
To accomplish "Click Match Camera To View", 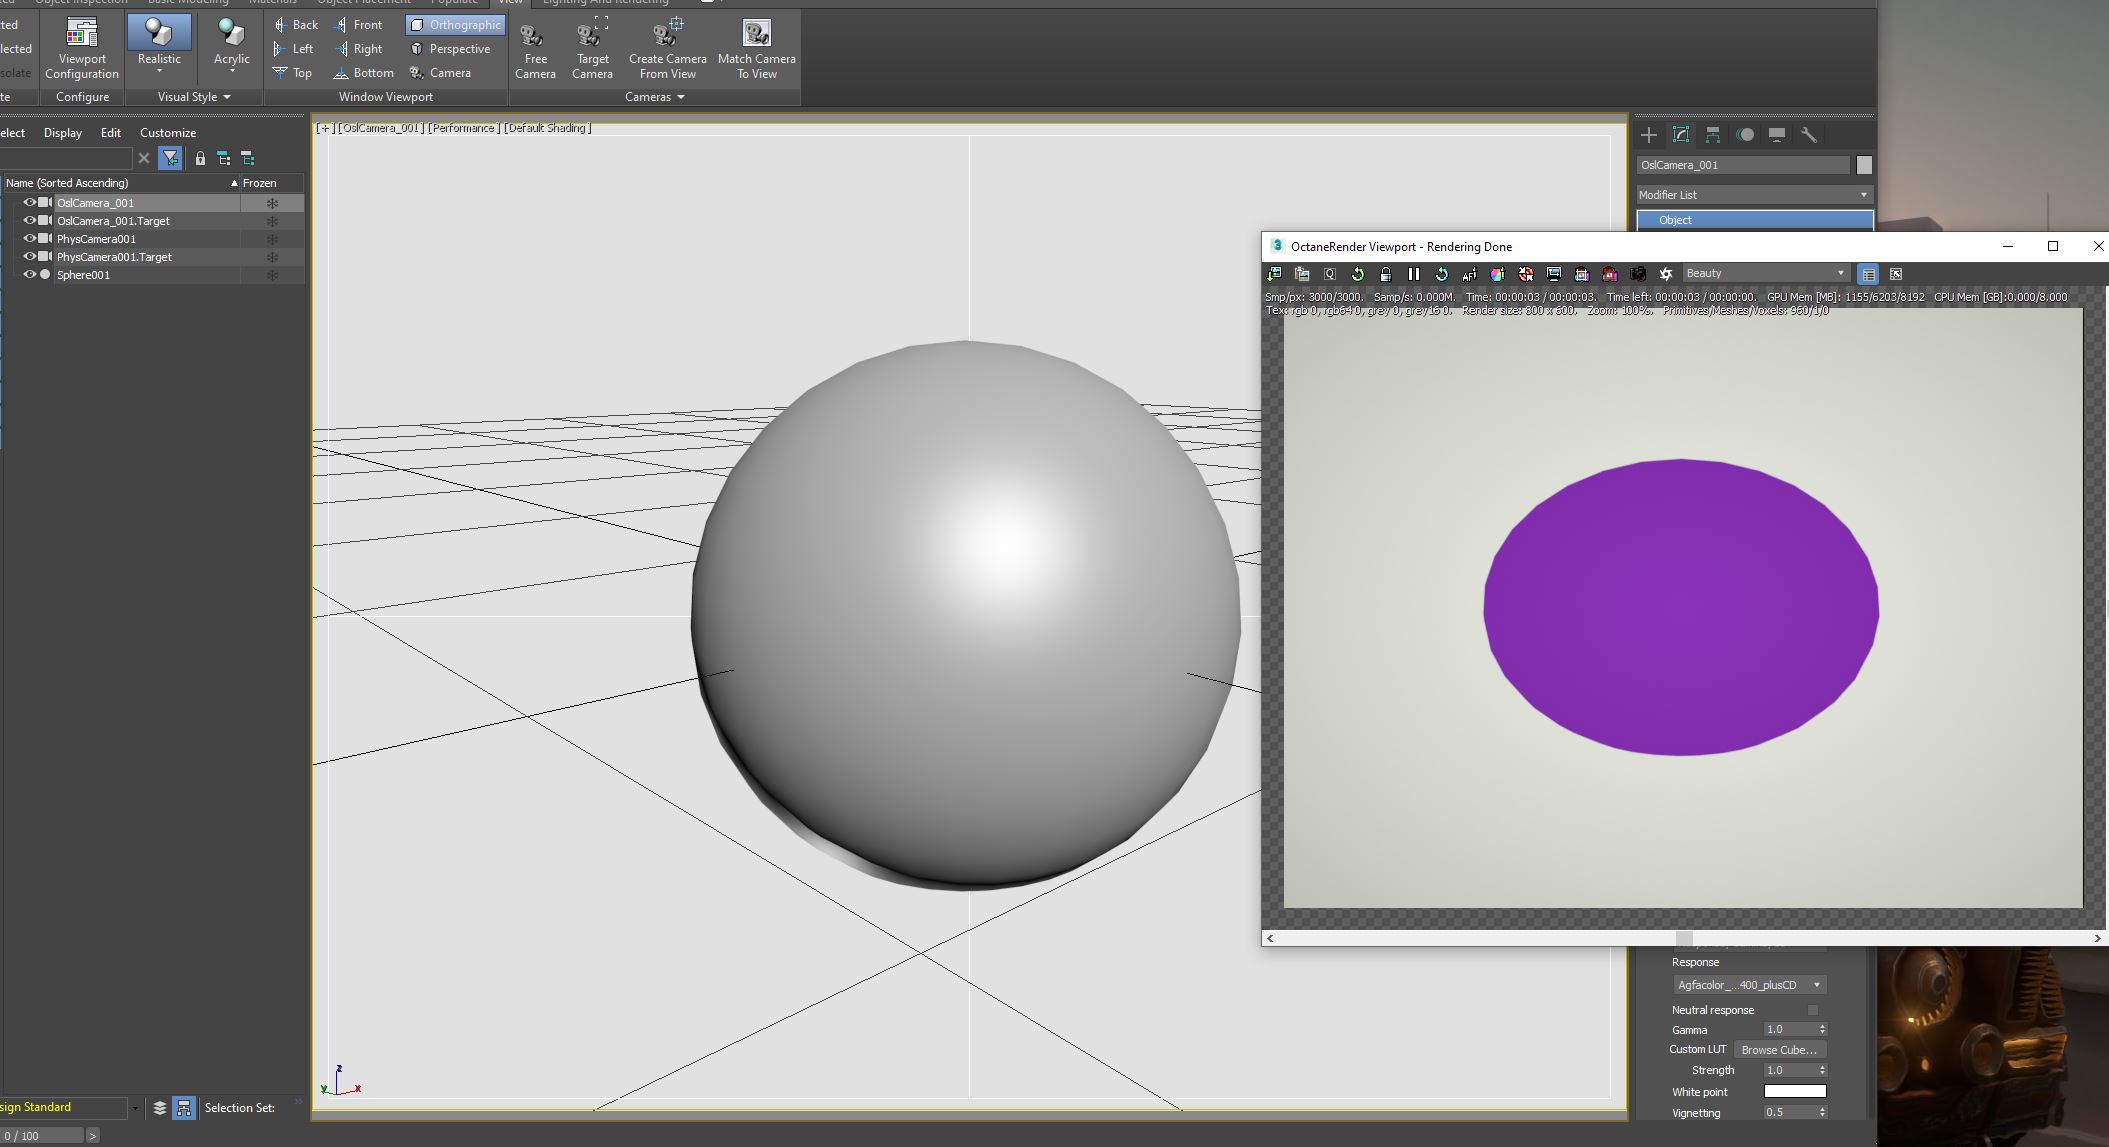I will pyautogui.click(x=757, y=52).
